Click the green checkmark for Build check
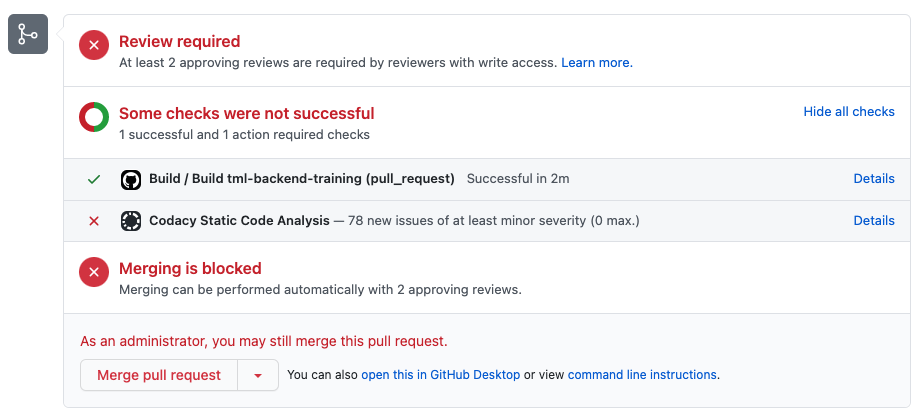This screenshot has height=415, width=923. tap(94, 179)
